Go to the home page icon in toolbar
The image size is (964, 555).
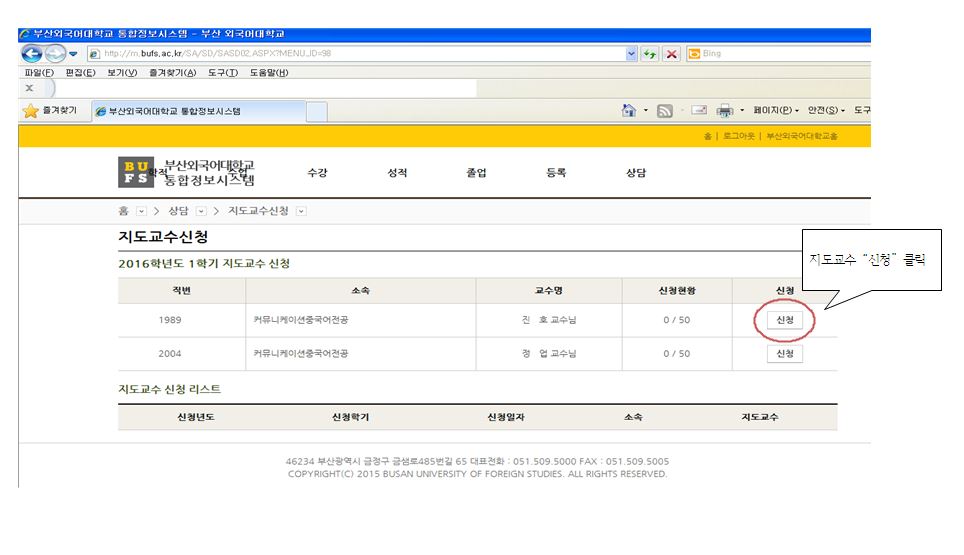(x=629, y=110)
